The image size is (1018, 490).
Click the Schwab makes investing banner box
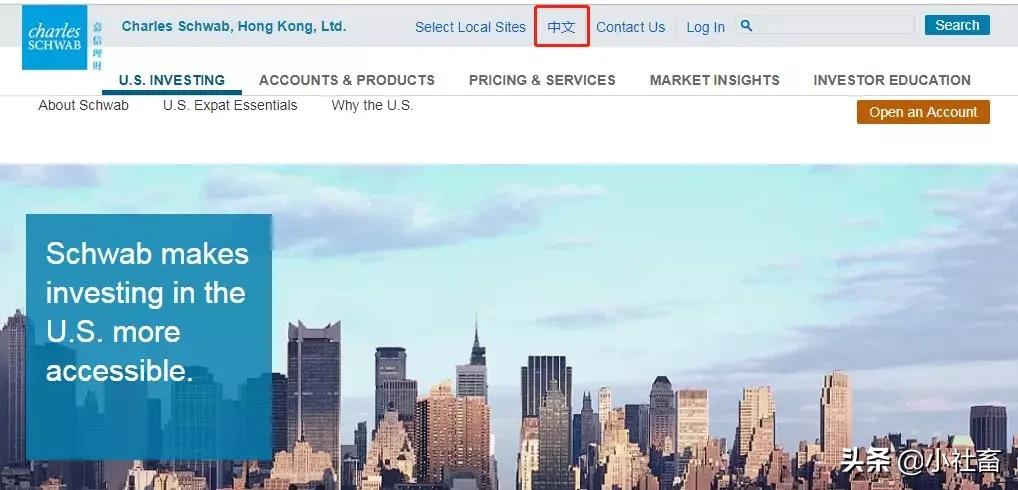pos(149,337)
